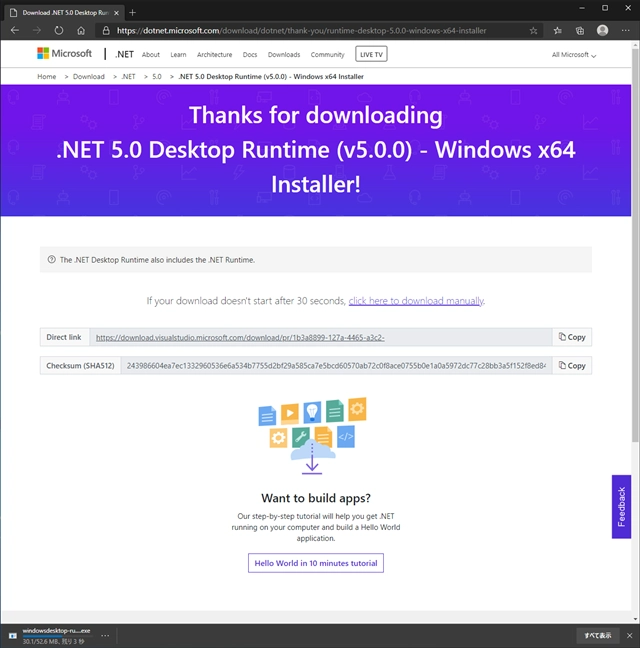
Task: Click here to download manually link
Action: tap(416, 300)
